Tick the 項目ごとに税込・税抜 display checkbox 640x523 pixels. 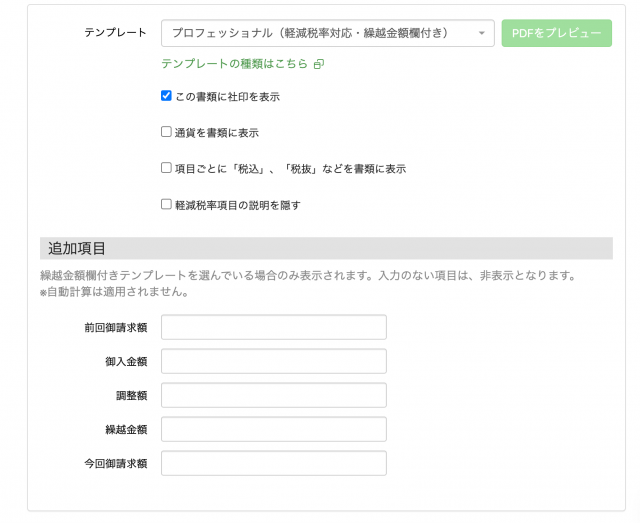coord(167,168)
